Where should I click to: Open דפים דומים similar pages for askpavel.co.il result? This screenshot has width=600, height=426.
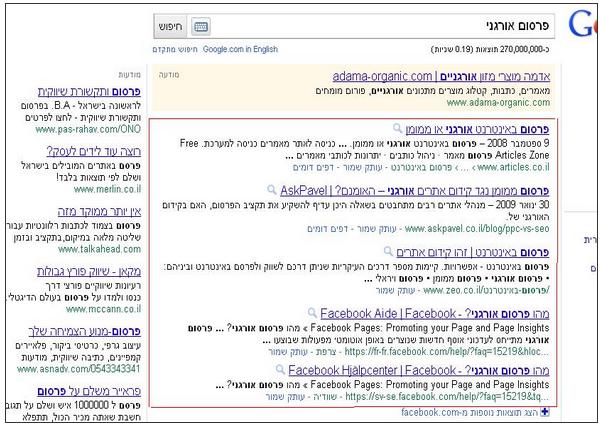tap(327, 229)
